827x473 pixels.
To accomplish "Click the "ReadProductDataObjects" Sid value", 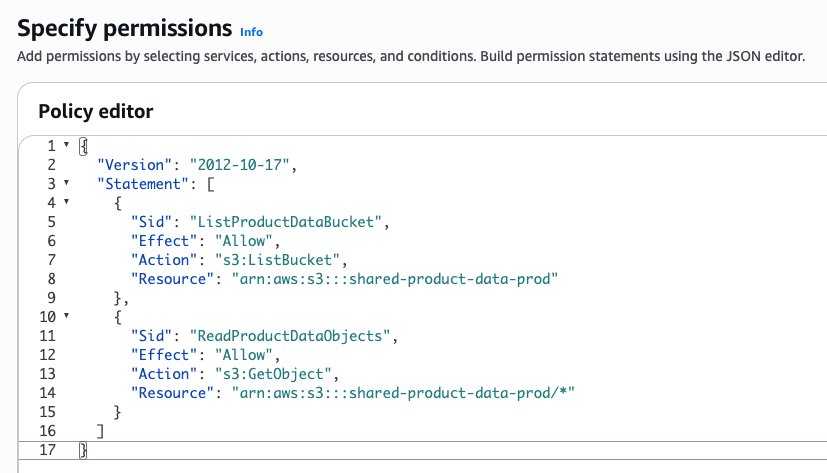I will pos(290,336).
